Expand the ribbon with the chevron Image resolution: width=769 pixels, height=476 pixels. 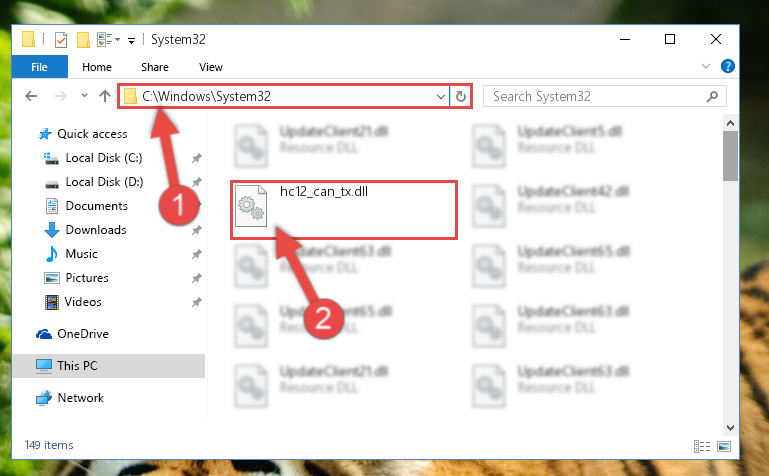[x=706, y=66]
